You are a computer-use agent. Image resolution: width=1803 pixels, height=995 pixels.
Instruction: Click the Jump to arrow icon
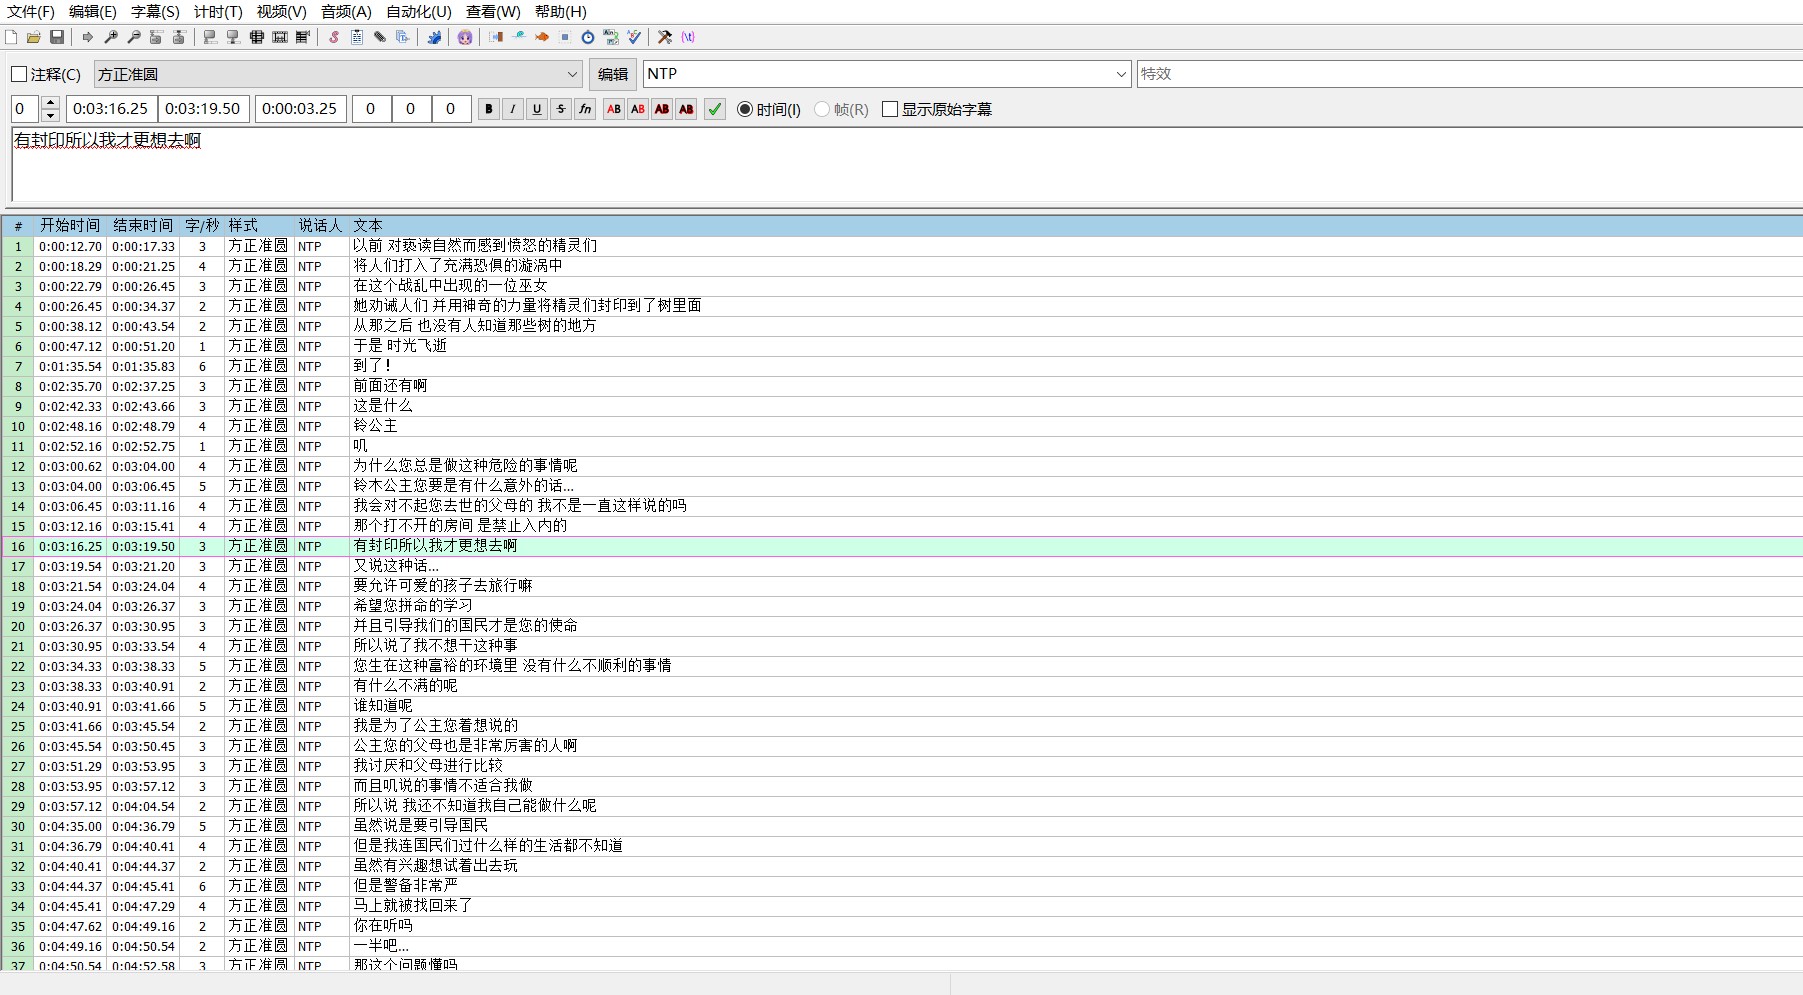point(88,37)
